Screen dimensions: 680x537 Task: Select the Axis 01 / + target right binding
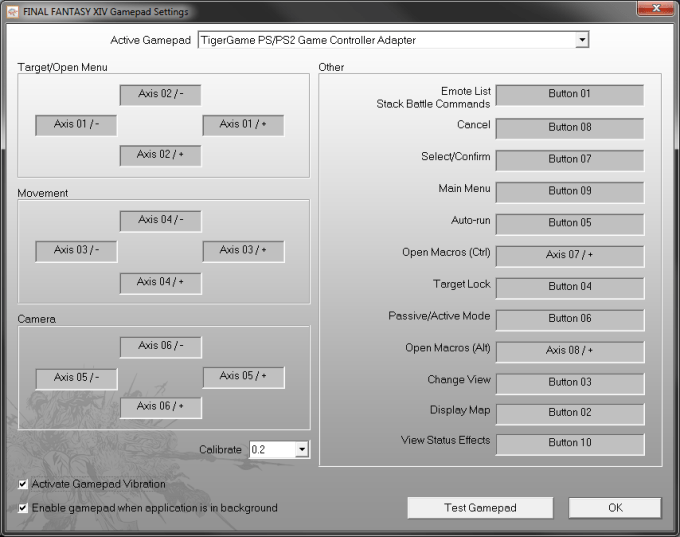coord(243,125)
